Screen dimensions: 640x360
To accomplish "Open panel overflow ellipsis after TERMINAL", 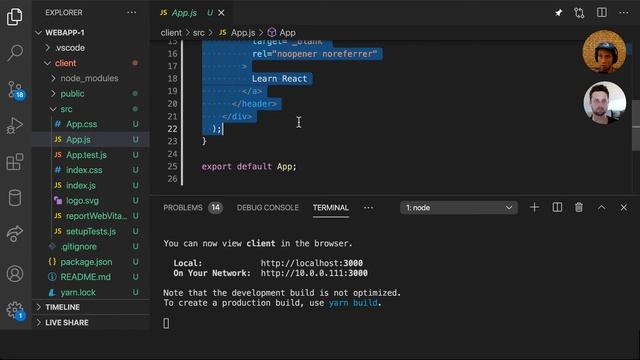I will 368,207.
